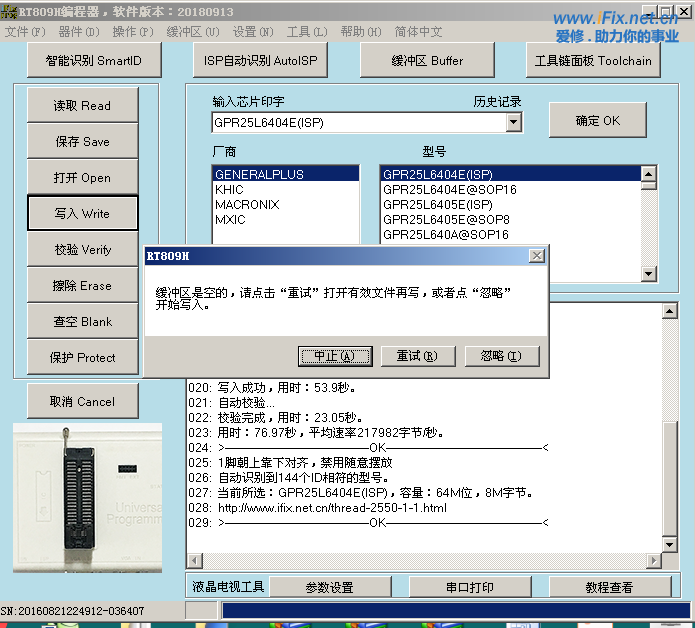Click the programmer socket image

tap(87, 498)
